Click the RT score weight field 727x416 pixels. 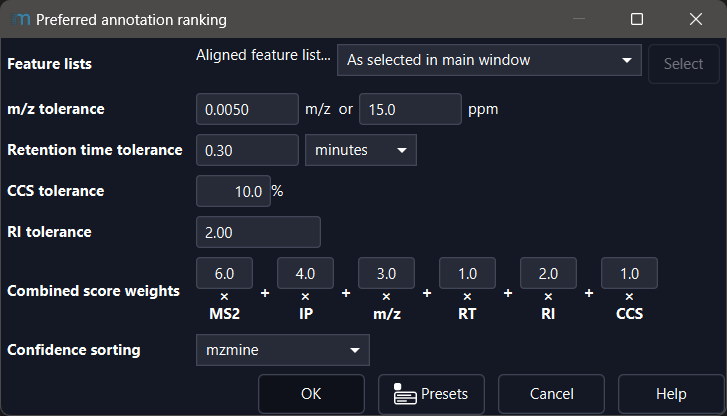tap(467, 273)
